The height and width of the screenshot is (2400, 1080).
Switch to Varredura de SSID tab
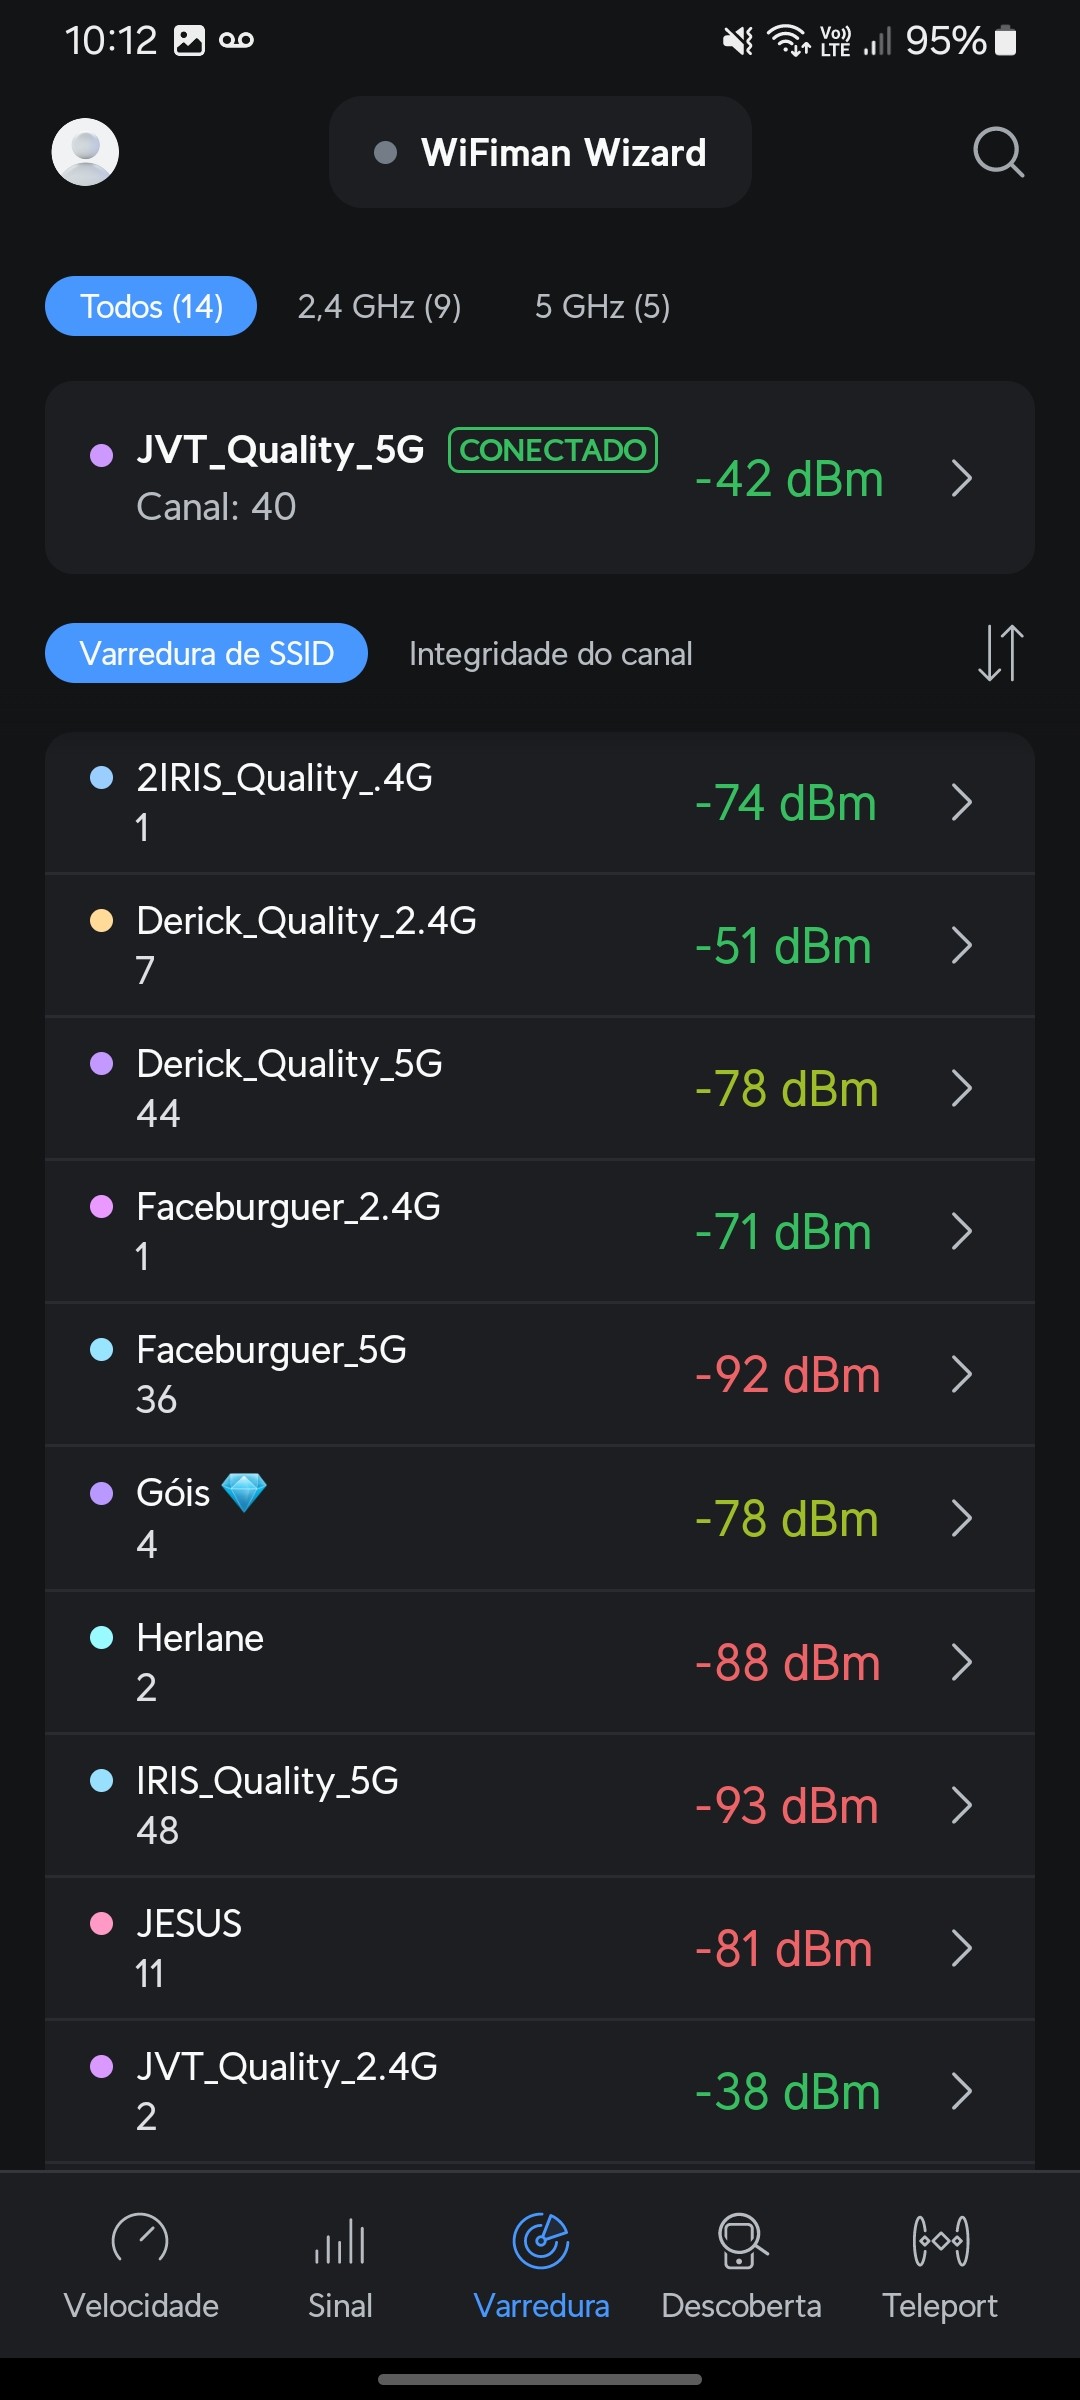coord(206,654)
